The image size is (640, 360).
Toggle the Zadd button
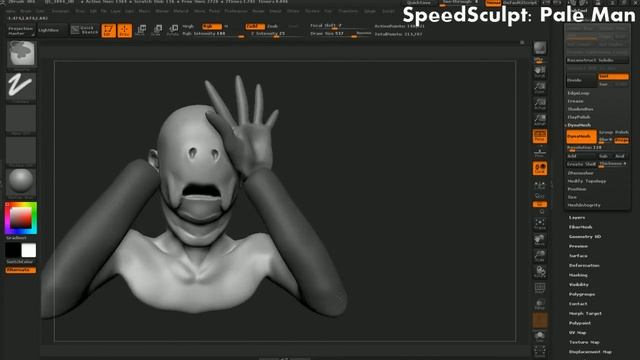(255, 26)
